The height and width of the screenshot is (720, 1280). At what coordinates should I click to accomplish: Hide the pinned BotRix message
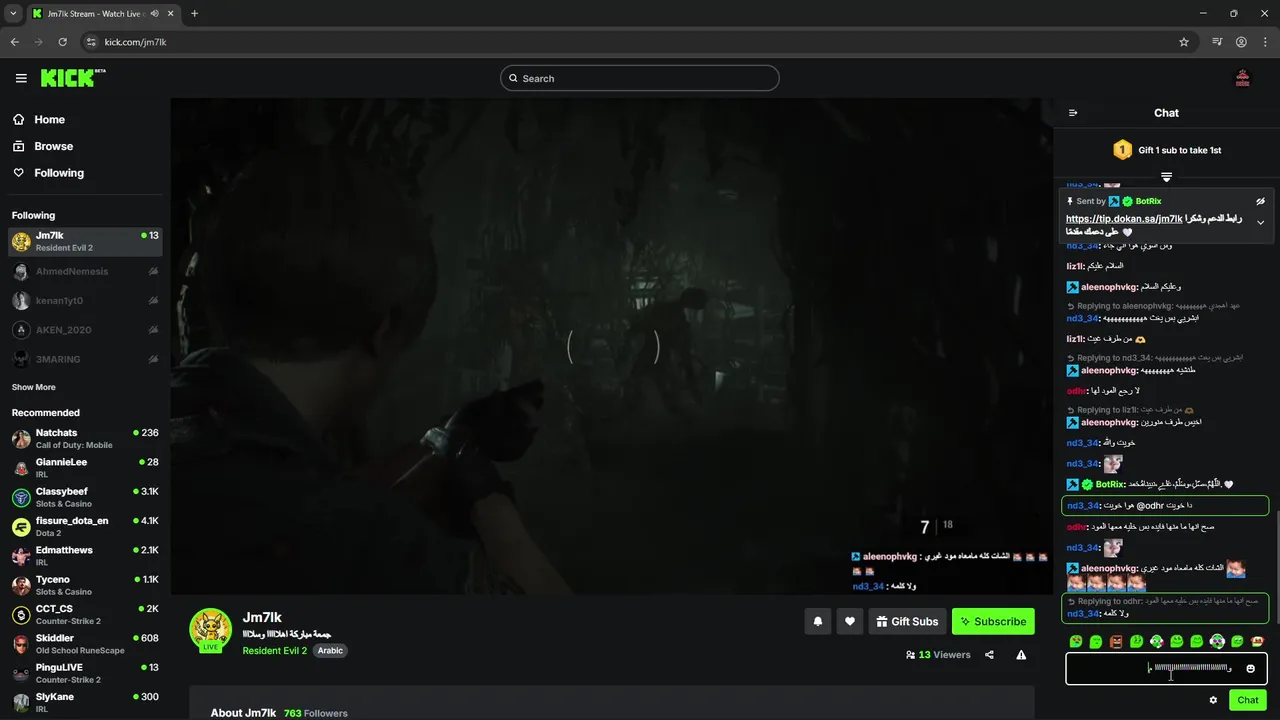[1261, 201]
